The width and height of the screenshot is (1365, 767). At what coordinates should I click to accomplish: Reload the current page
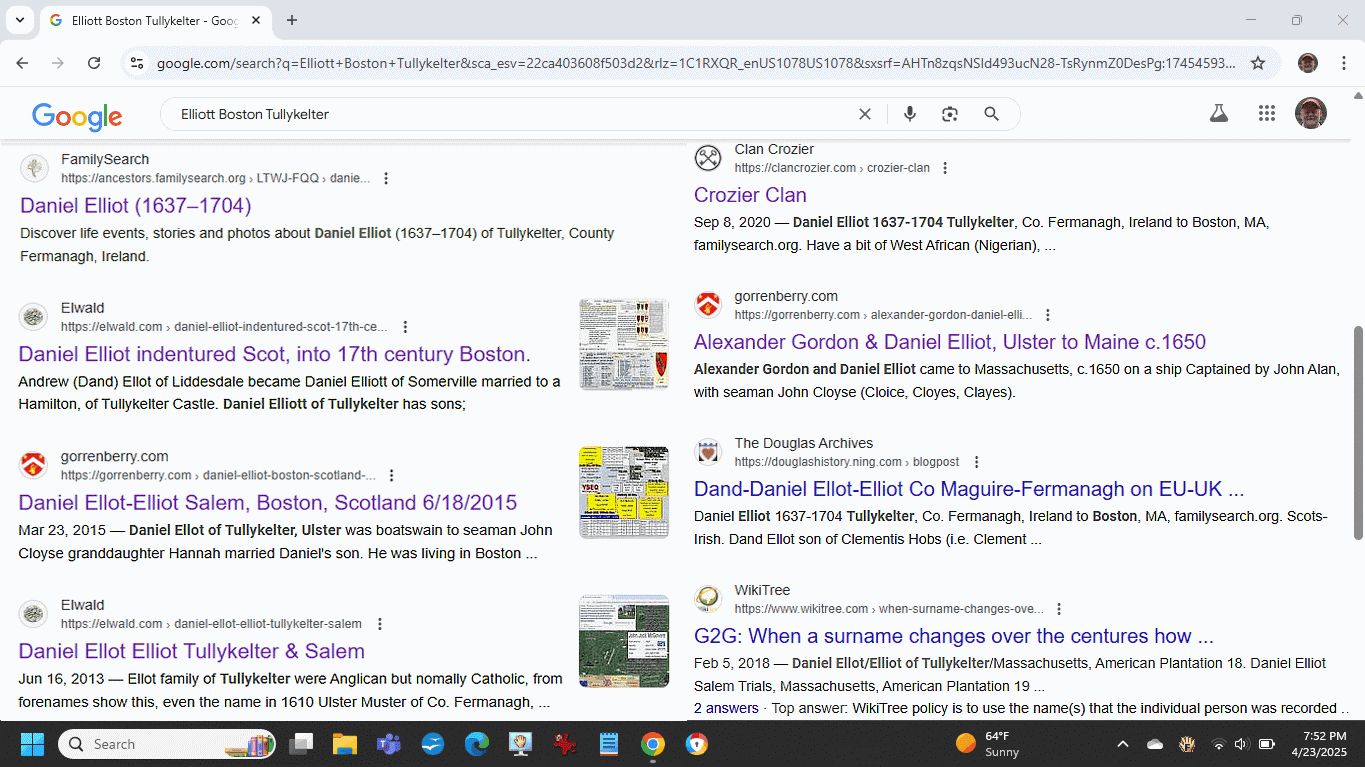(94, 63)
